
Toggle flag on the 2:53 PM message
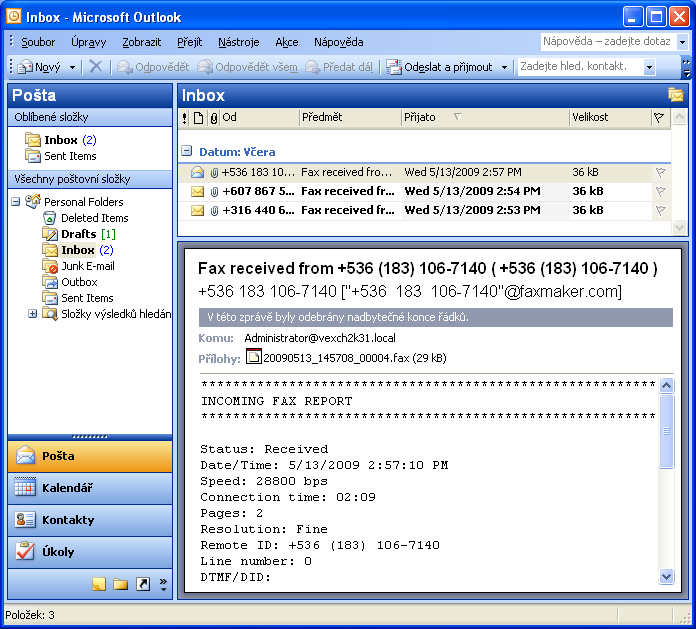tap(660, 211)
